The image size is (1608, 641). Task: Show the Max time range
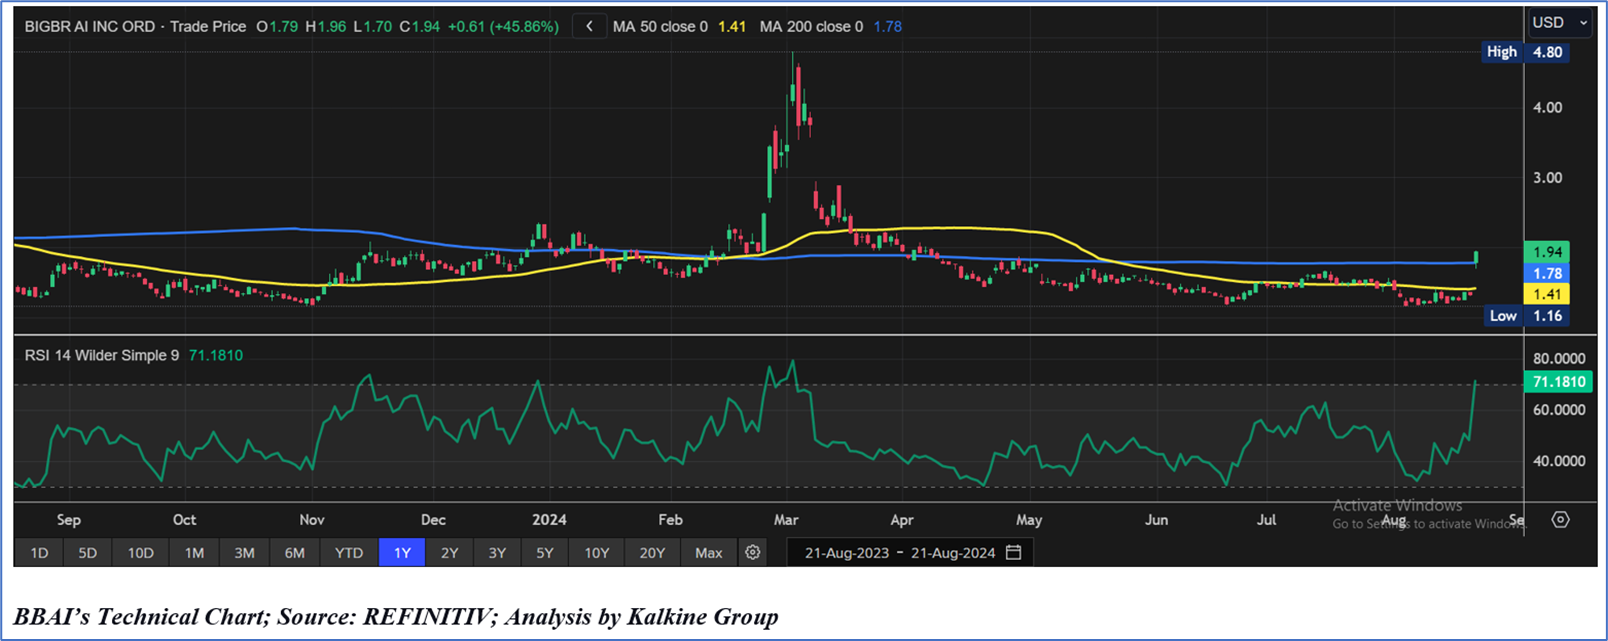709,552
